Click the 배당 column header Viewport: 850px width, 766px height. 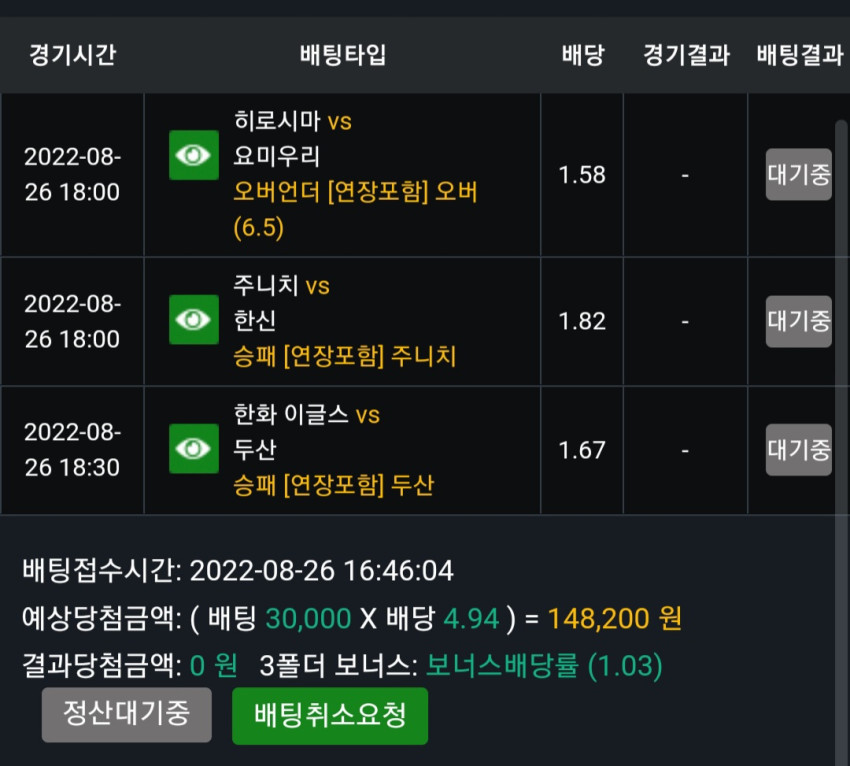tap(582, 55)
